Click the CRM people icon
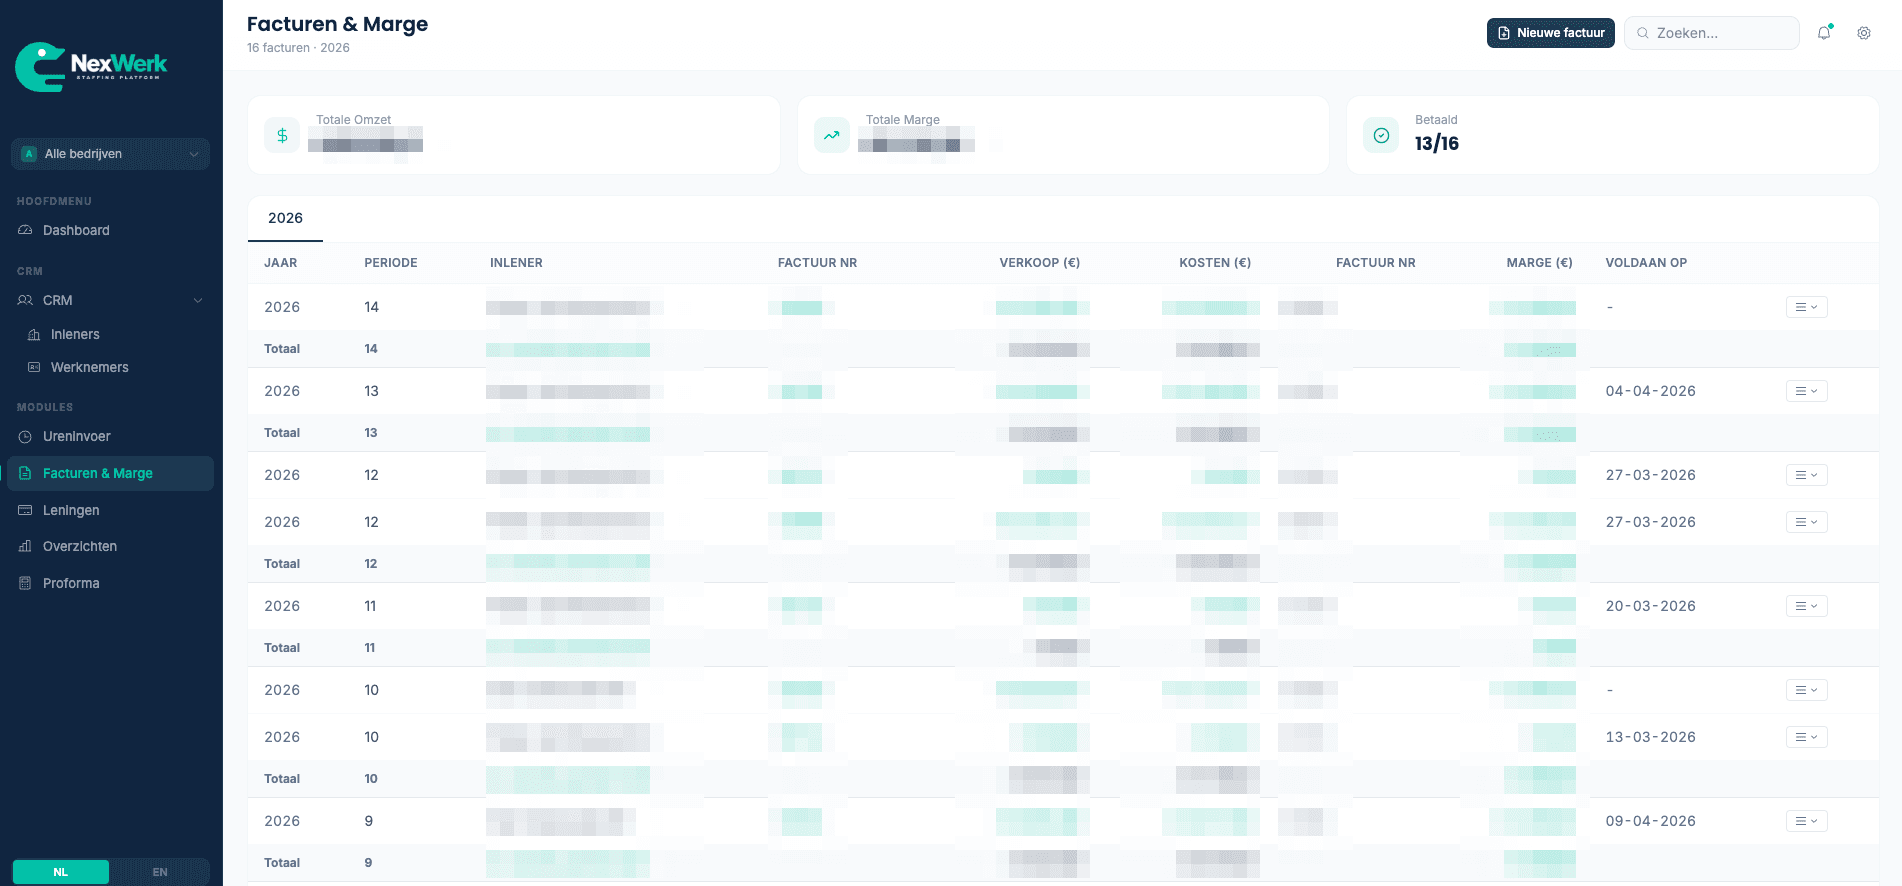Image resolution: width=1902 pixels, height=886 pixels. (x=25, y=300)
